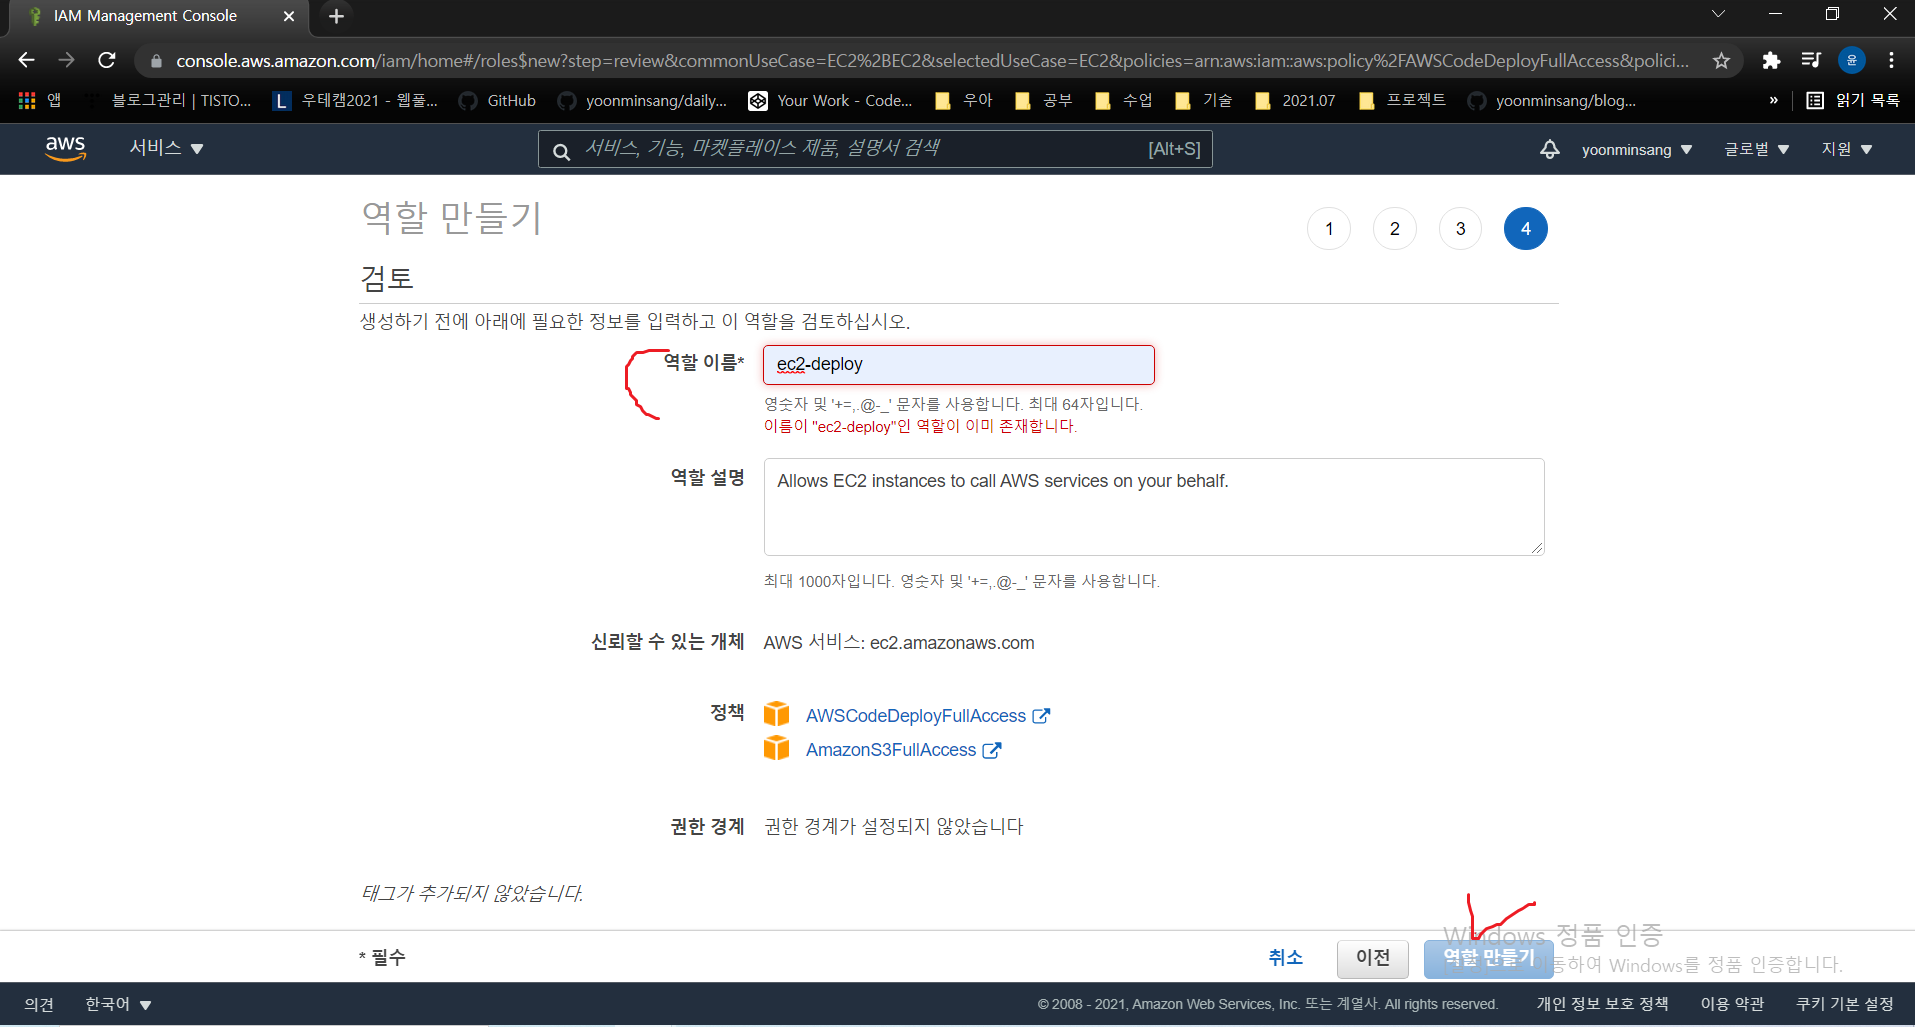Click the AmazonS3FullAccess policy box icon

(777, 748)
